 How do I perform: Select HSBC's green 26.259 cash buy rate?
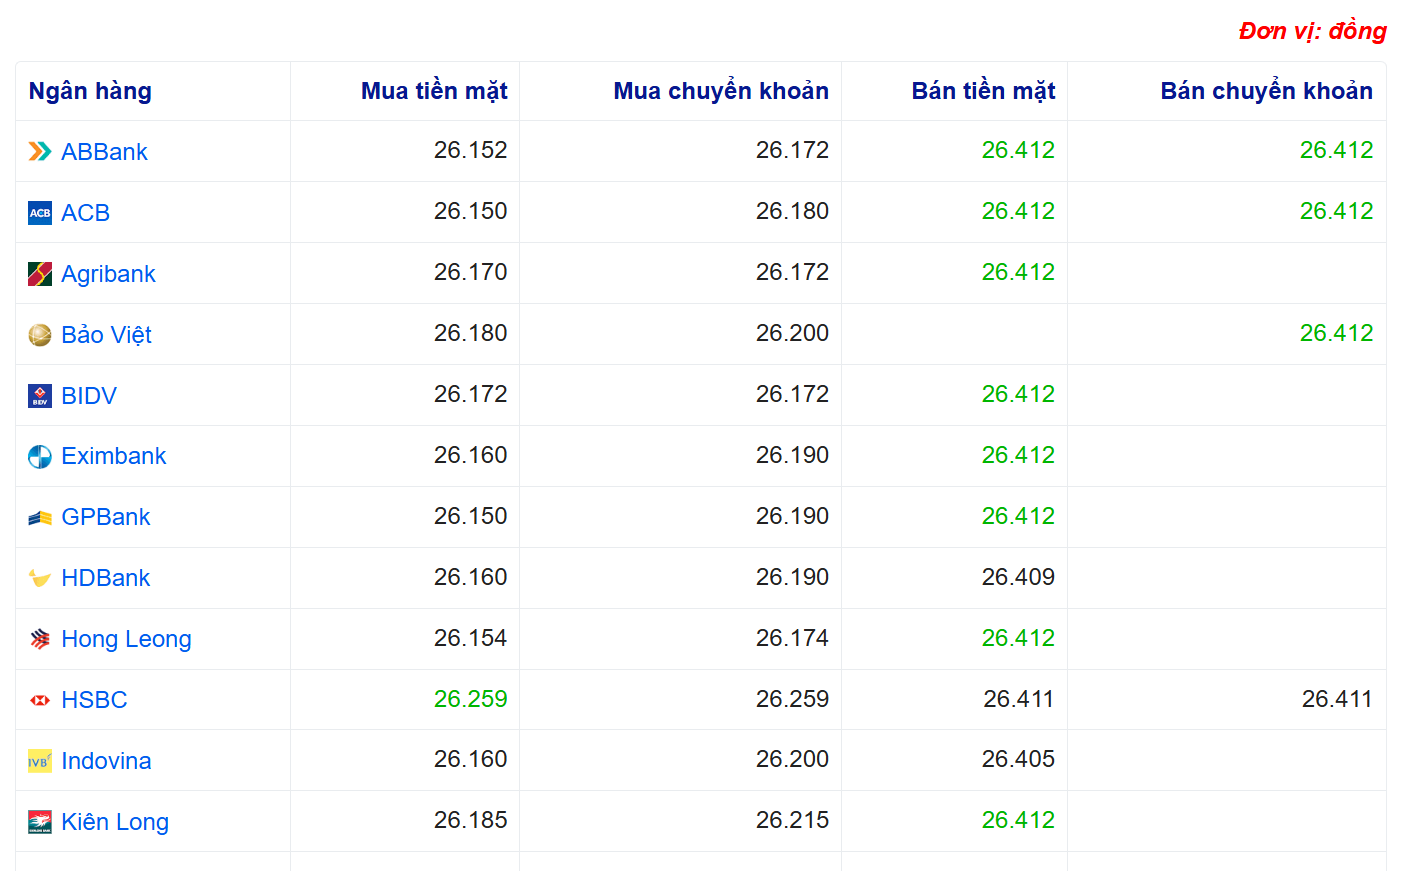pos(470,699)
